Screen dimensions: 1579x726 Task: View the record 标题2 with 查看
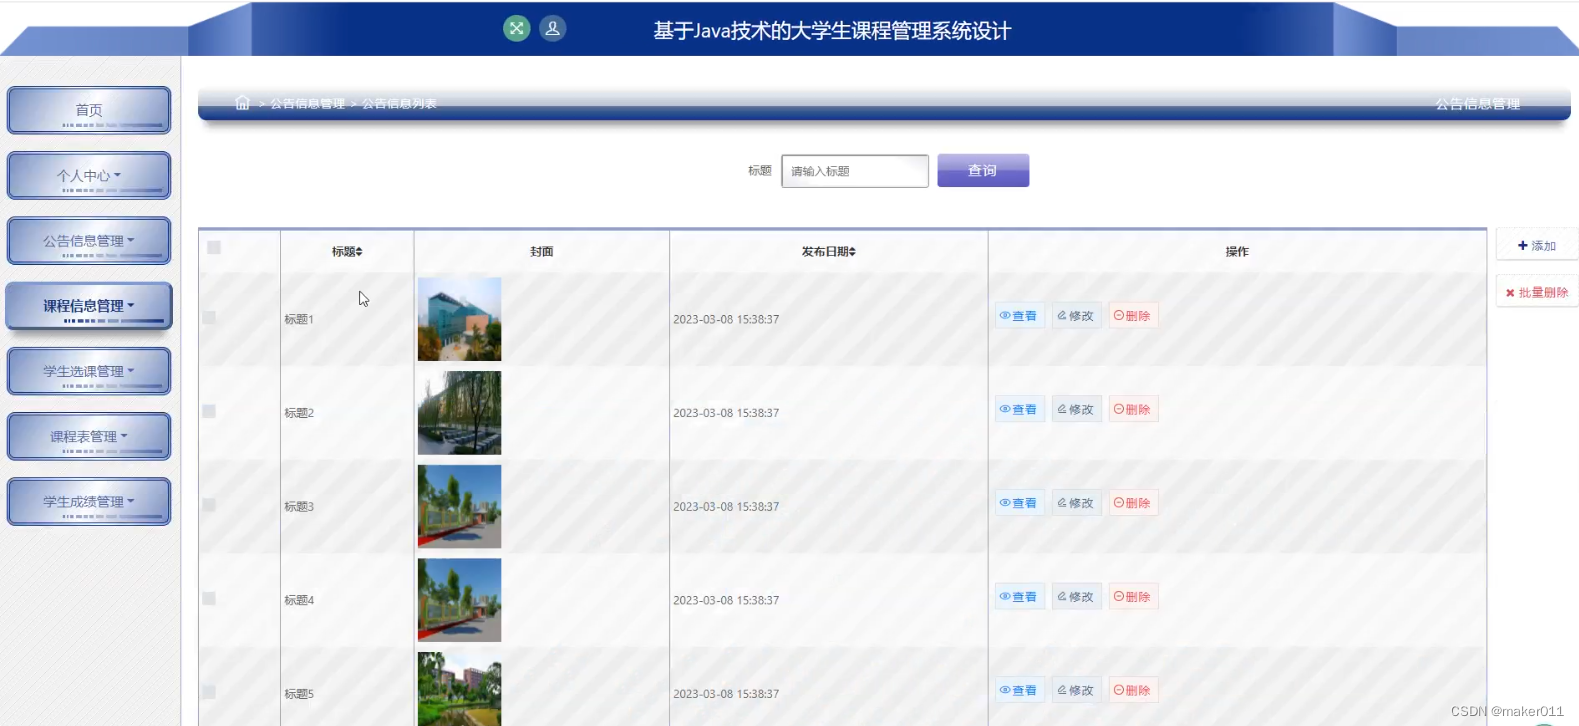pyautogui.click(x=1019, y=409)
